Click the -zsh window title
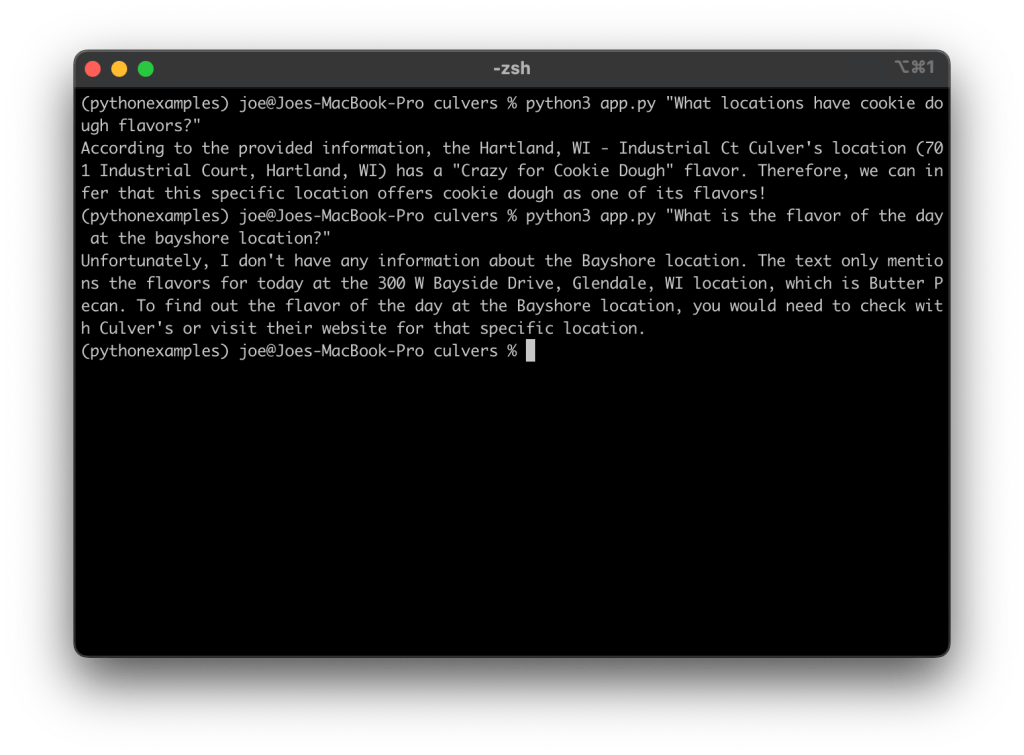Viewport: 1024px width, 755px height. point(511,69)
